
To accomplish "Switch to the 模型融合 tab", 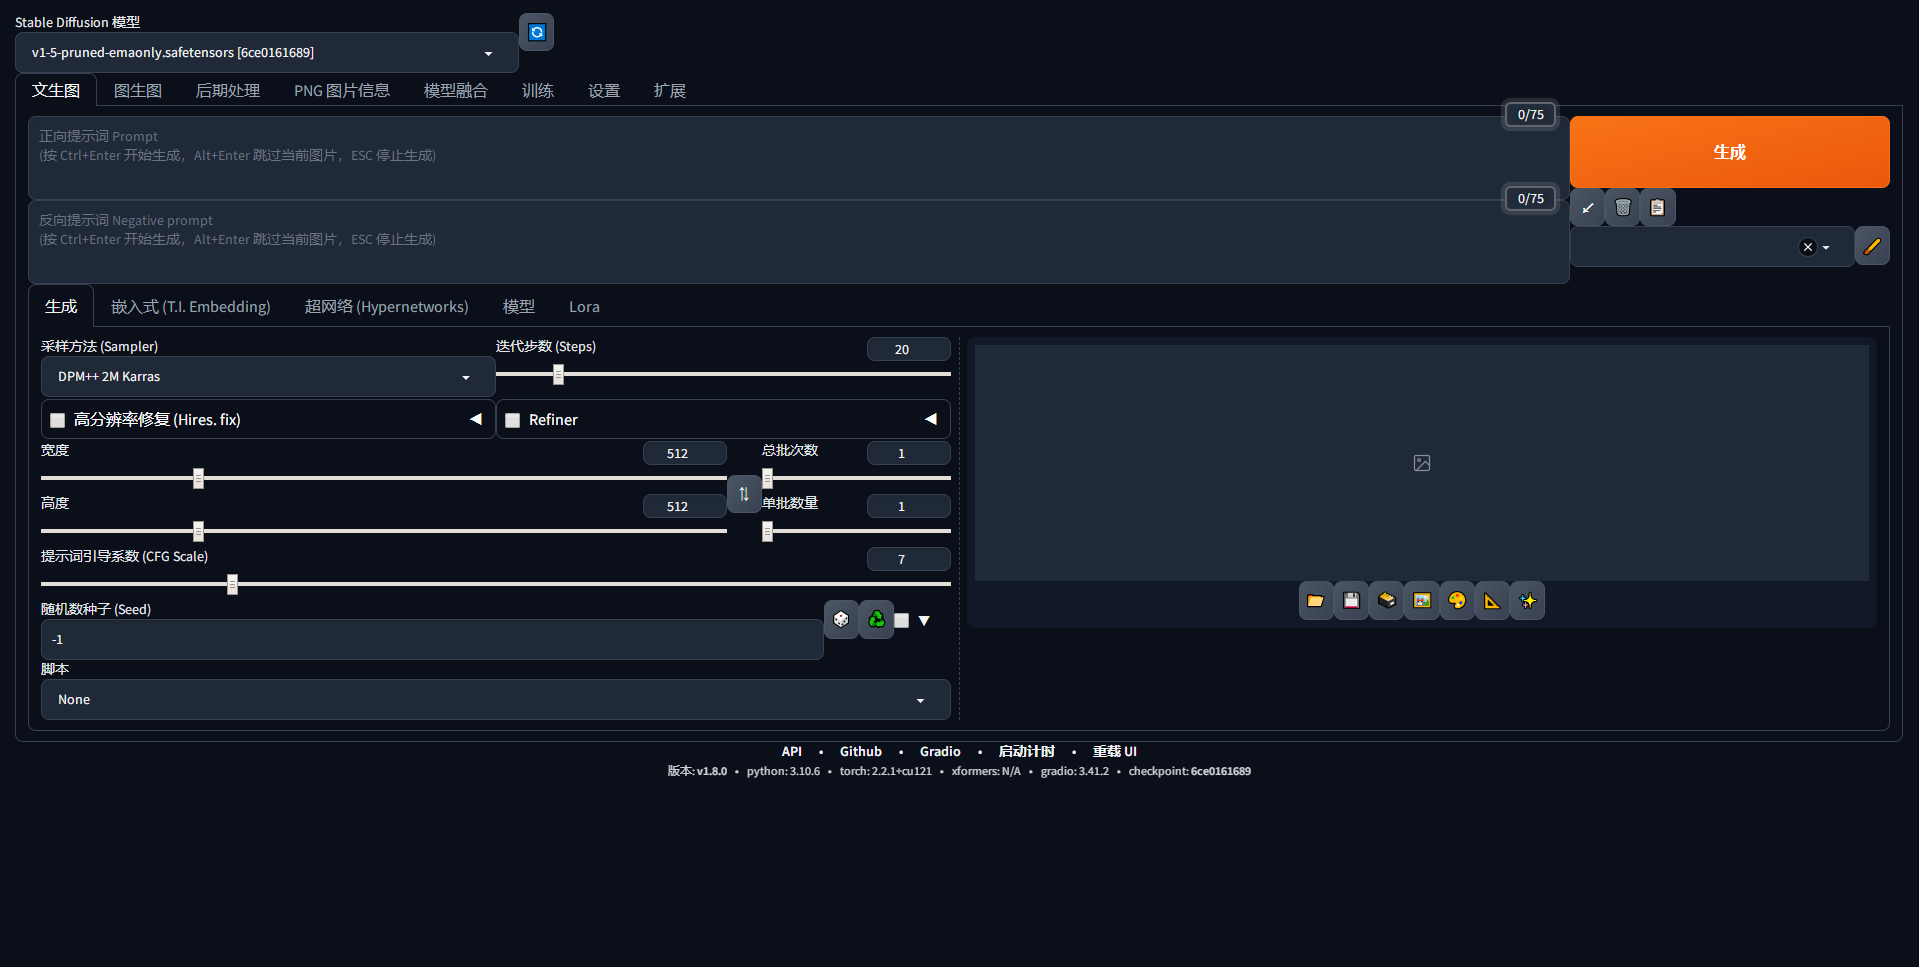I will 455,91.
